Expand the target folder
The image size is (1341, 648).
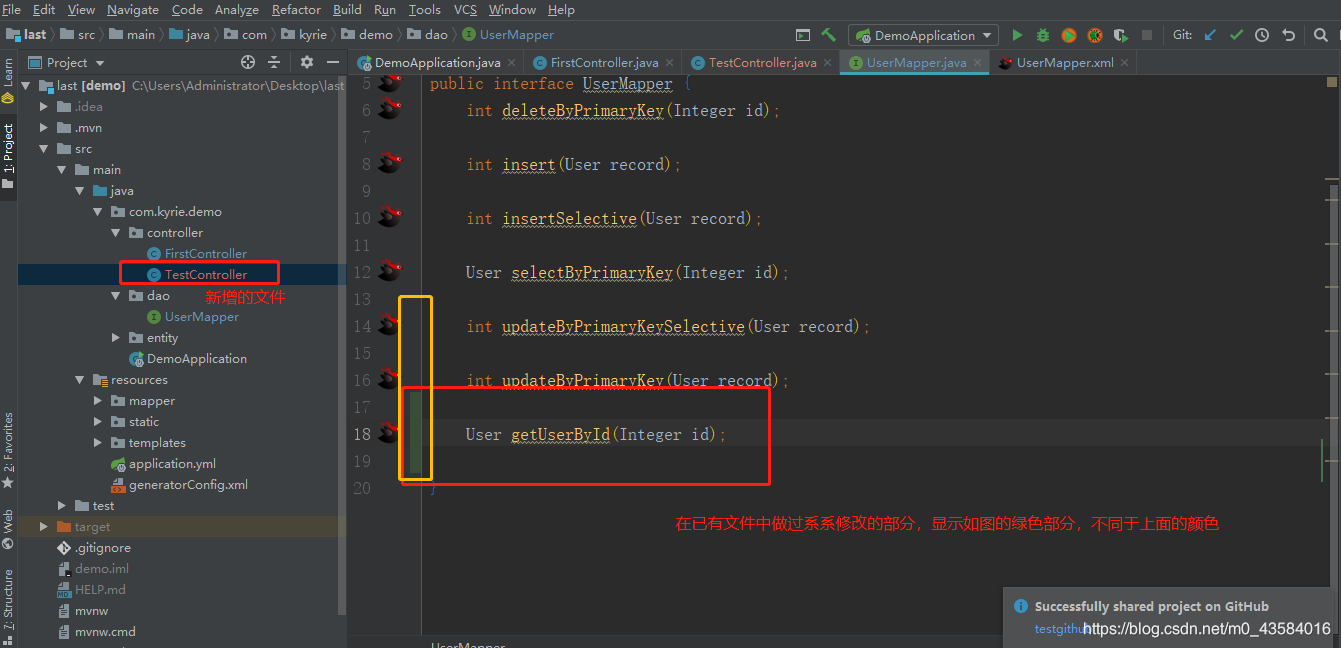coord(43,526)
